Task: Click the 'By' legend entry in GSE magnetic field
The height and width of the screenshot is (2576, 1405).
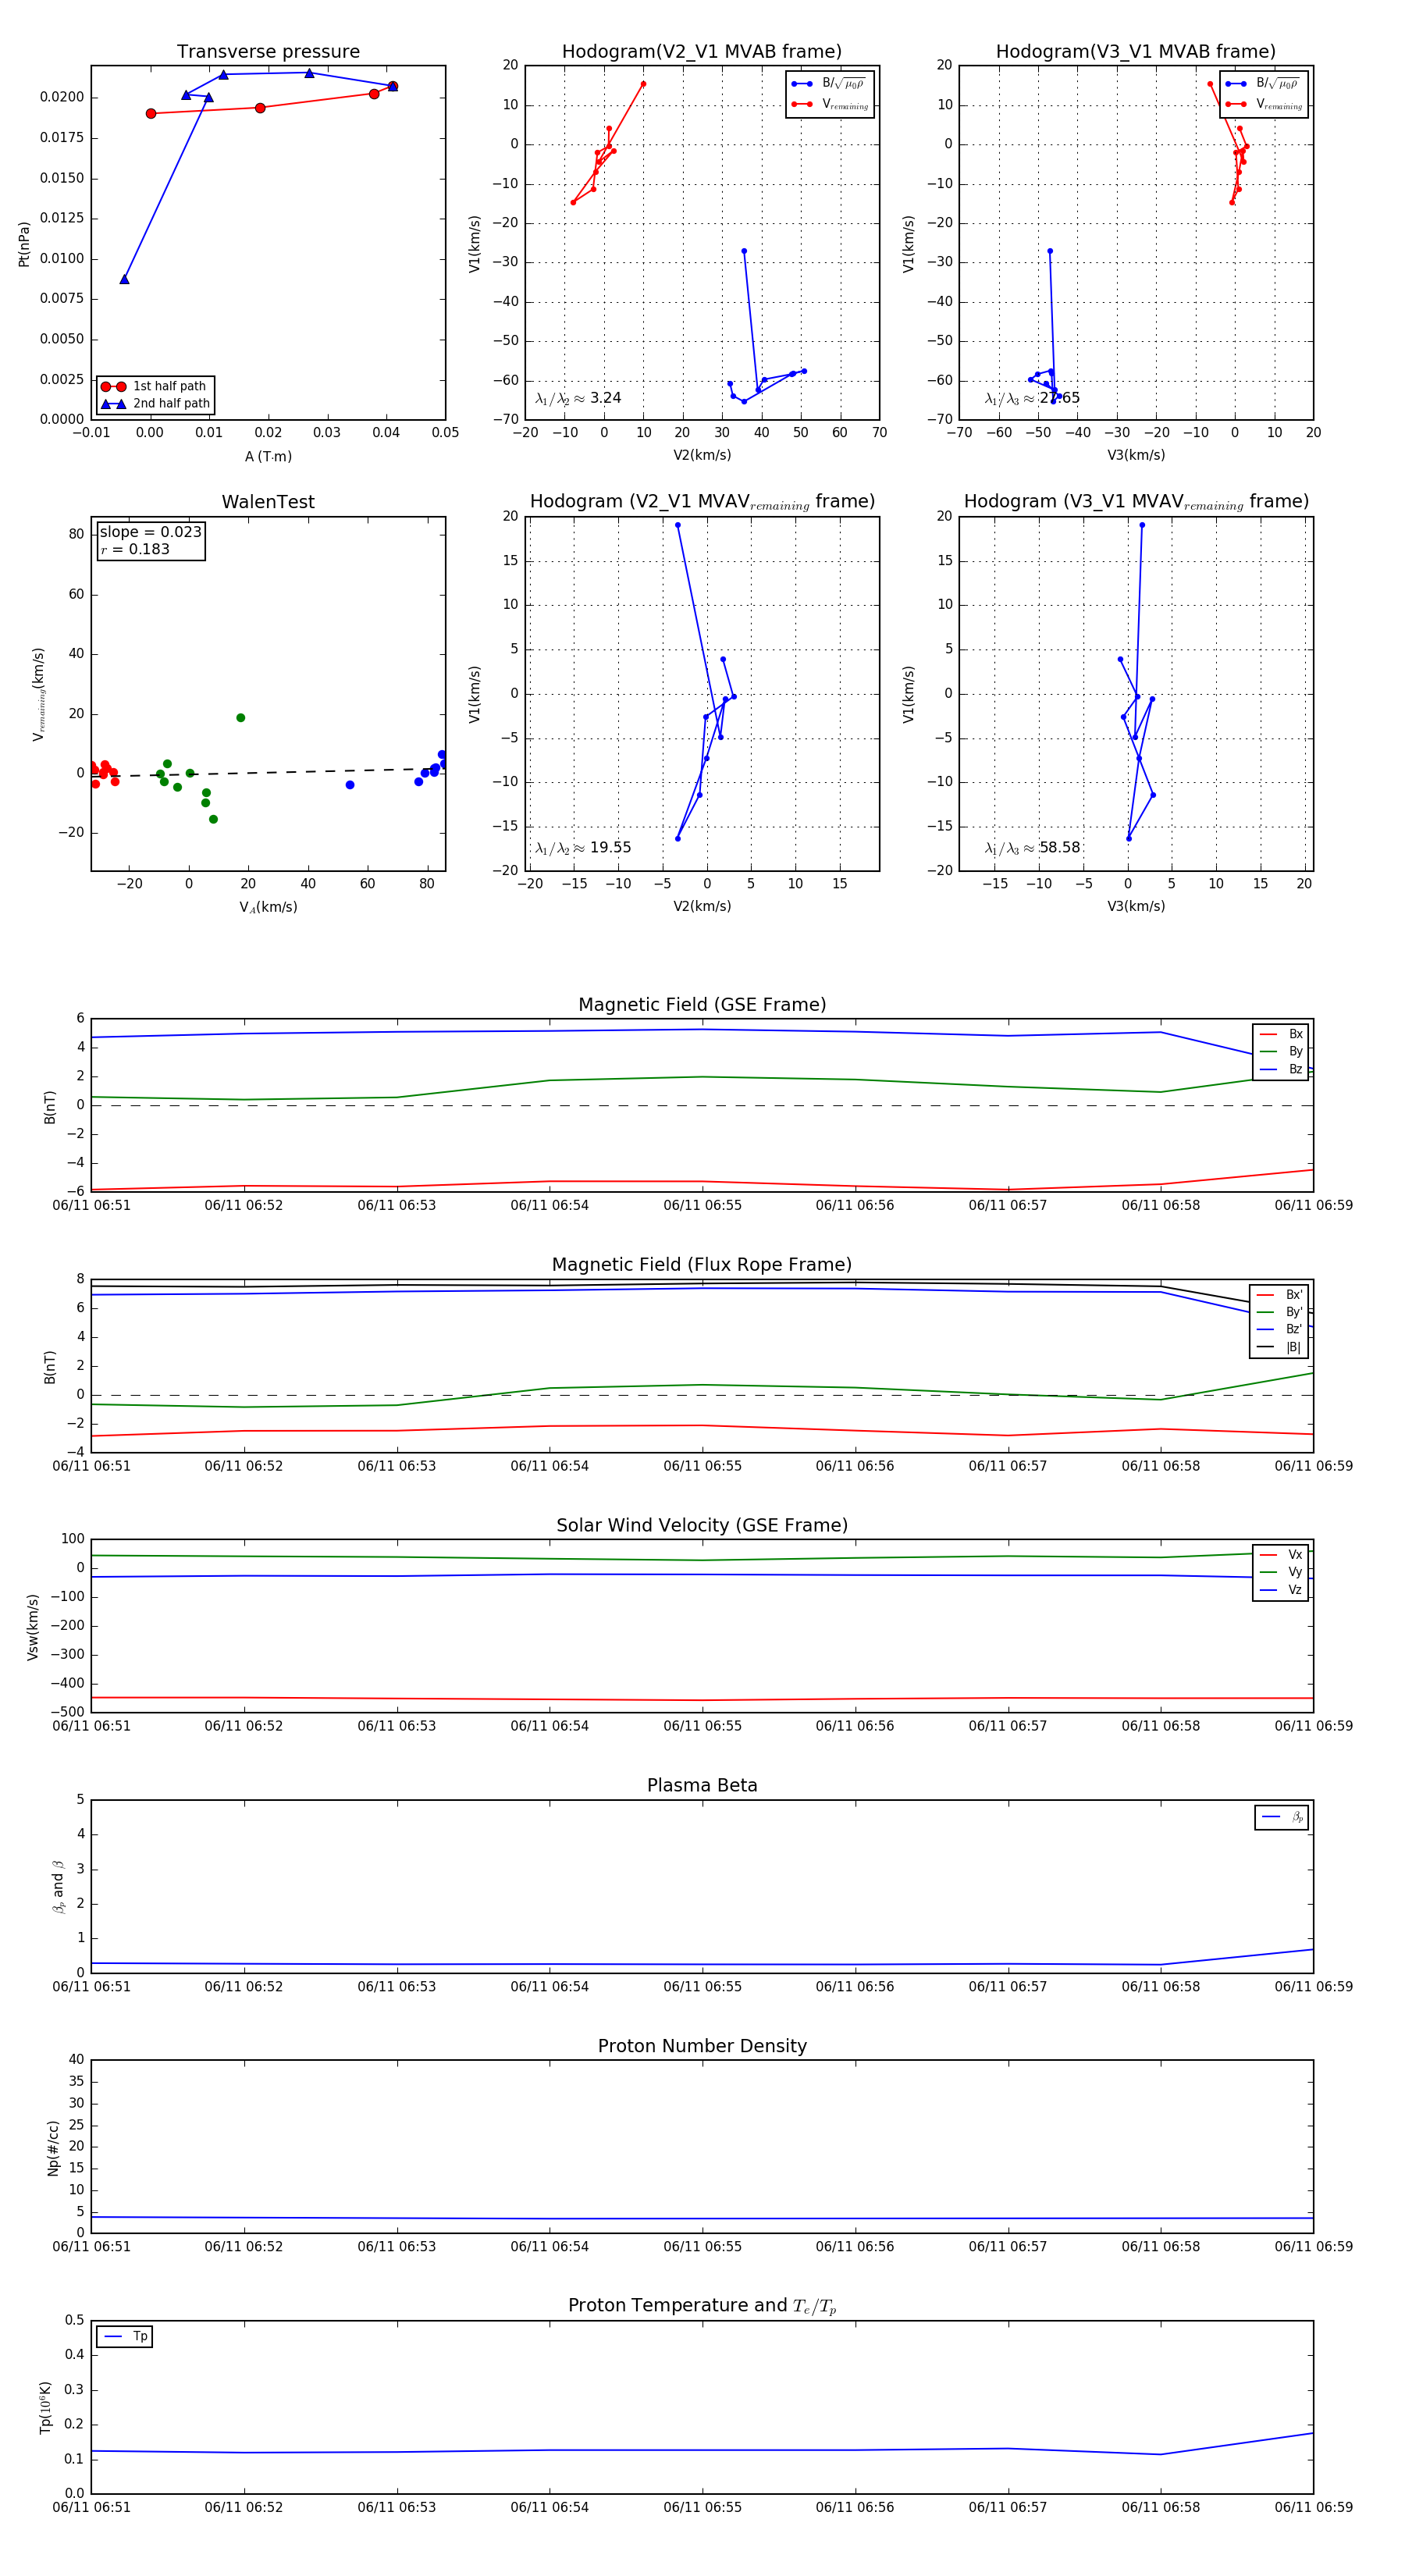Action: pyautogui.click(x=1281, y=1051)
